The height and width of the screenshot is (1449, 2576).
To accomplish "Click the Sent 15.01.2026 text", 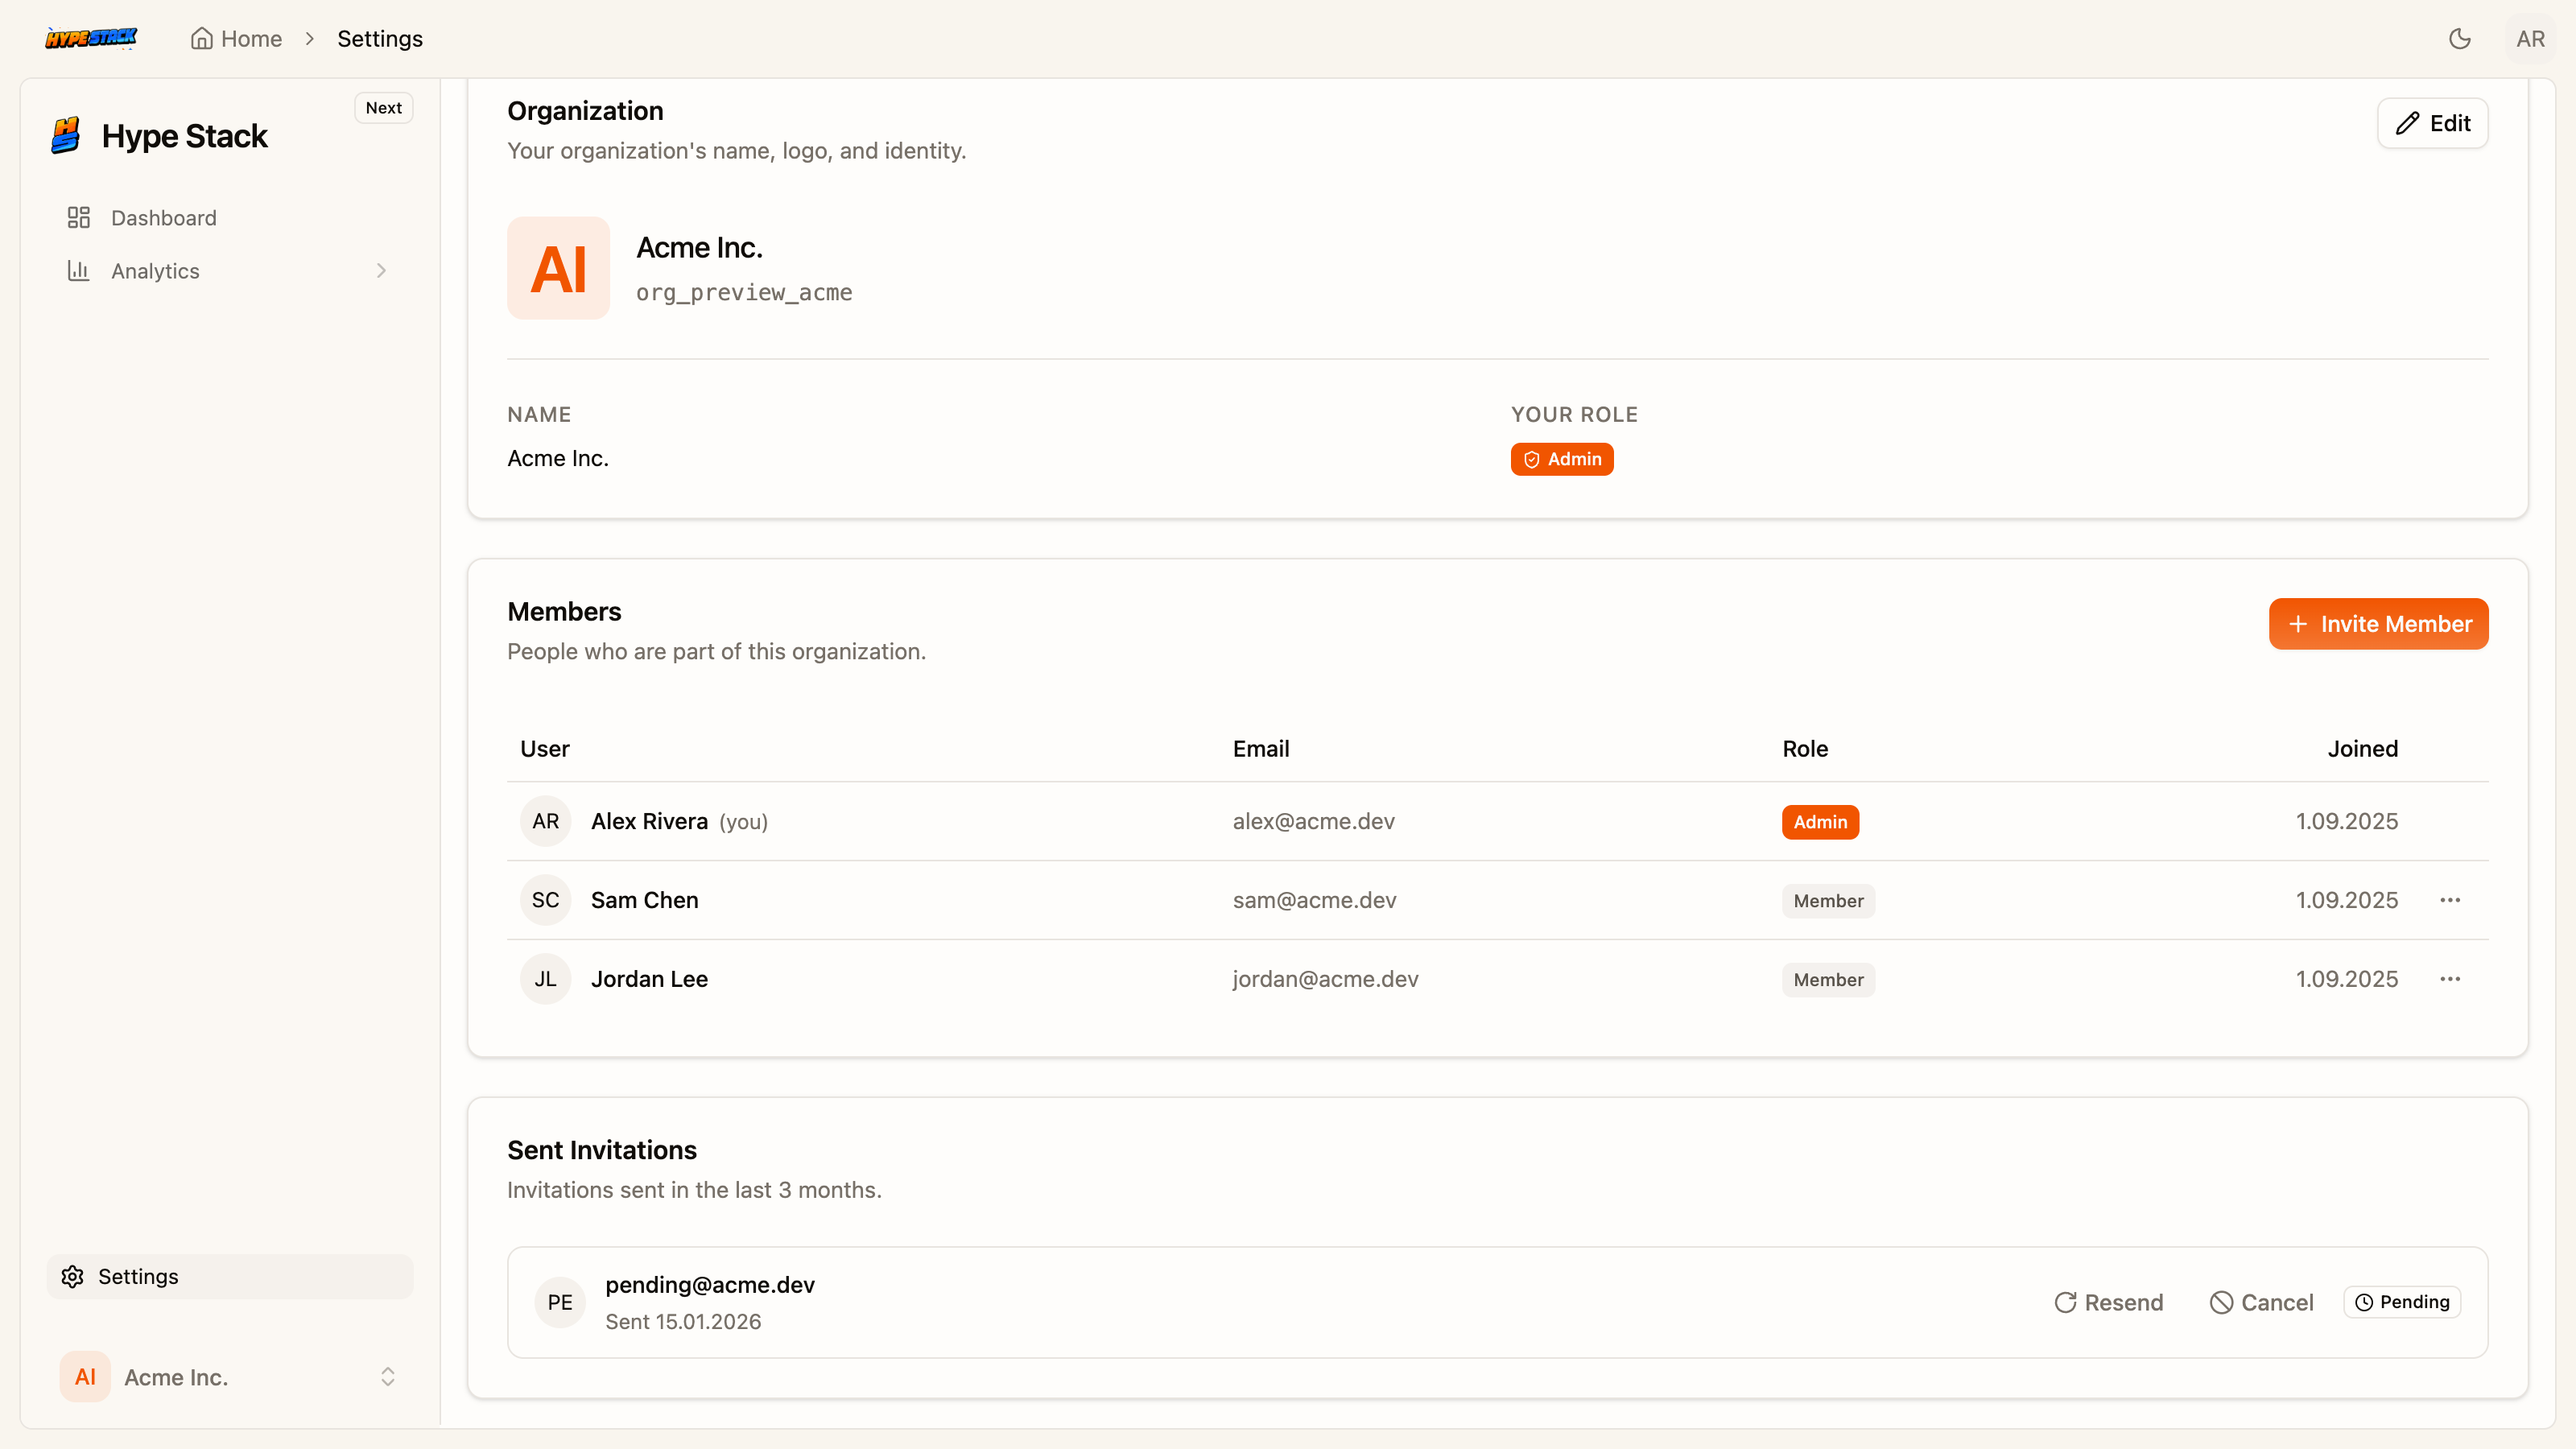I will coord(683,1321).
